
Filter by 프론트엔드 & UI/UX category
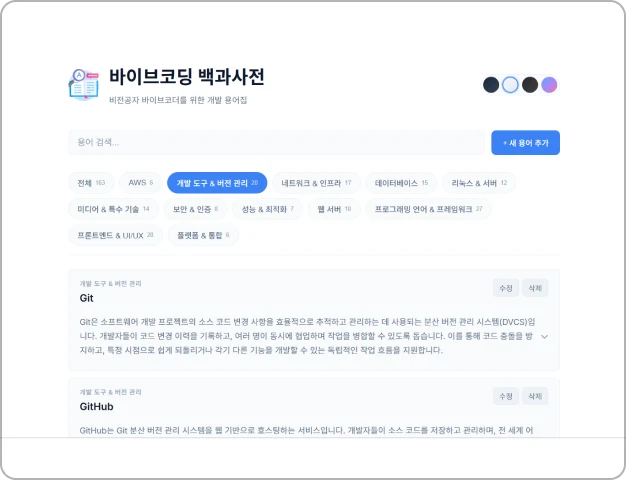coord(115,235)
